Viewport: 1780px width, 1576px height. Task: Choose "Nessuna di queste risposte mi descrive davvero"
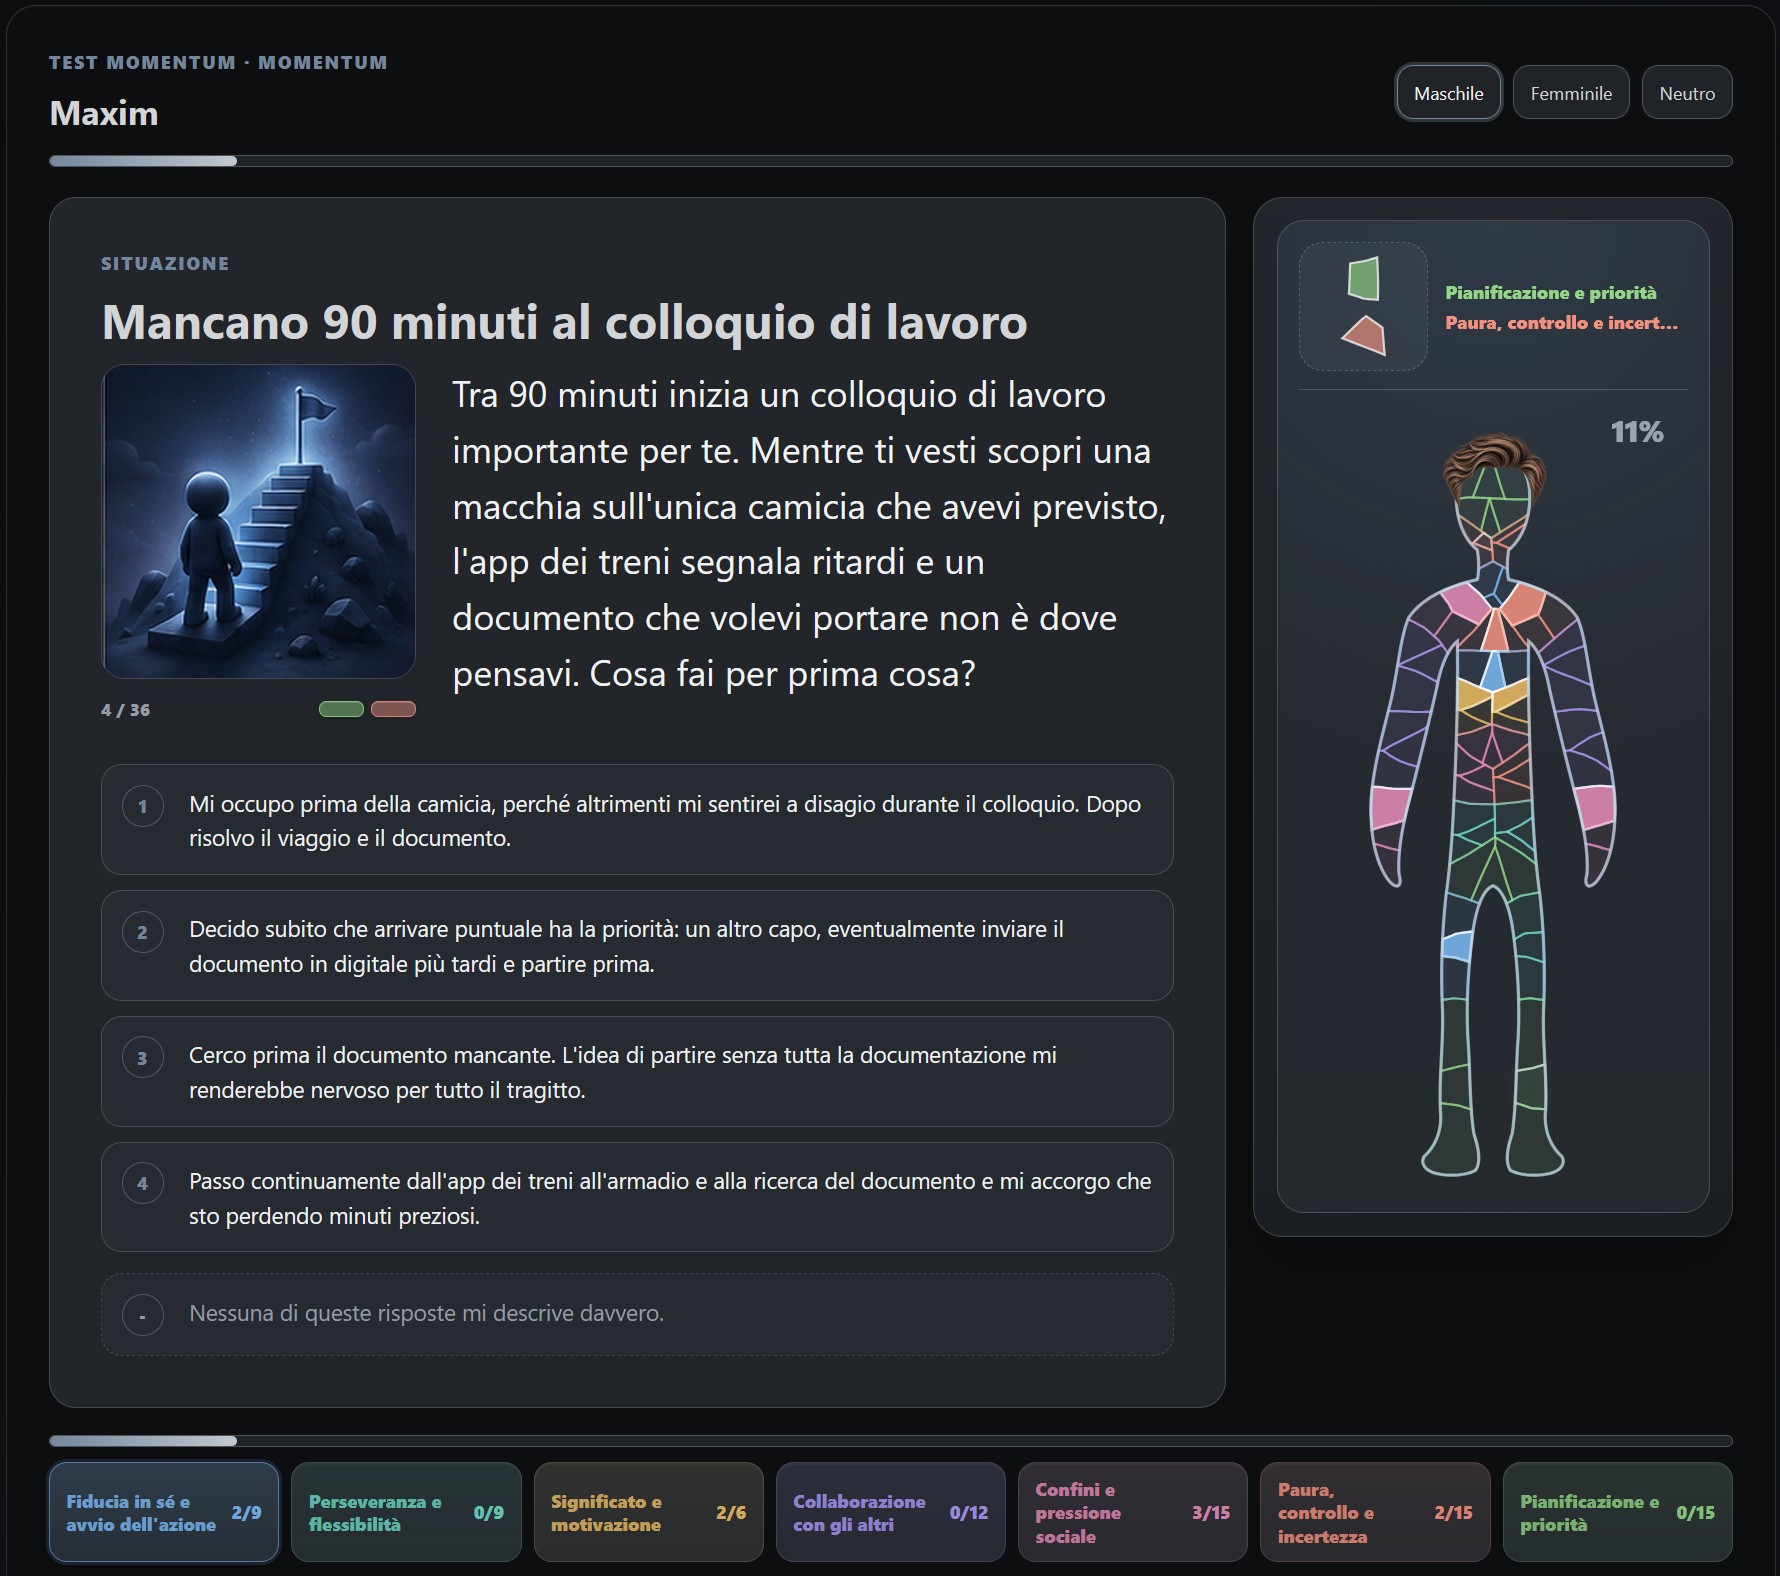coord(637,1314)
